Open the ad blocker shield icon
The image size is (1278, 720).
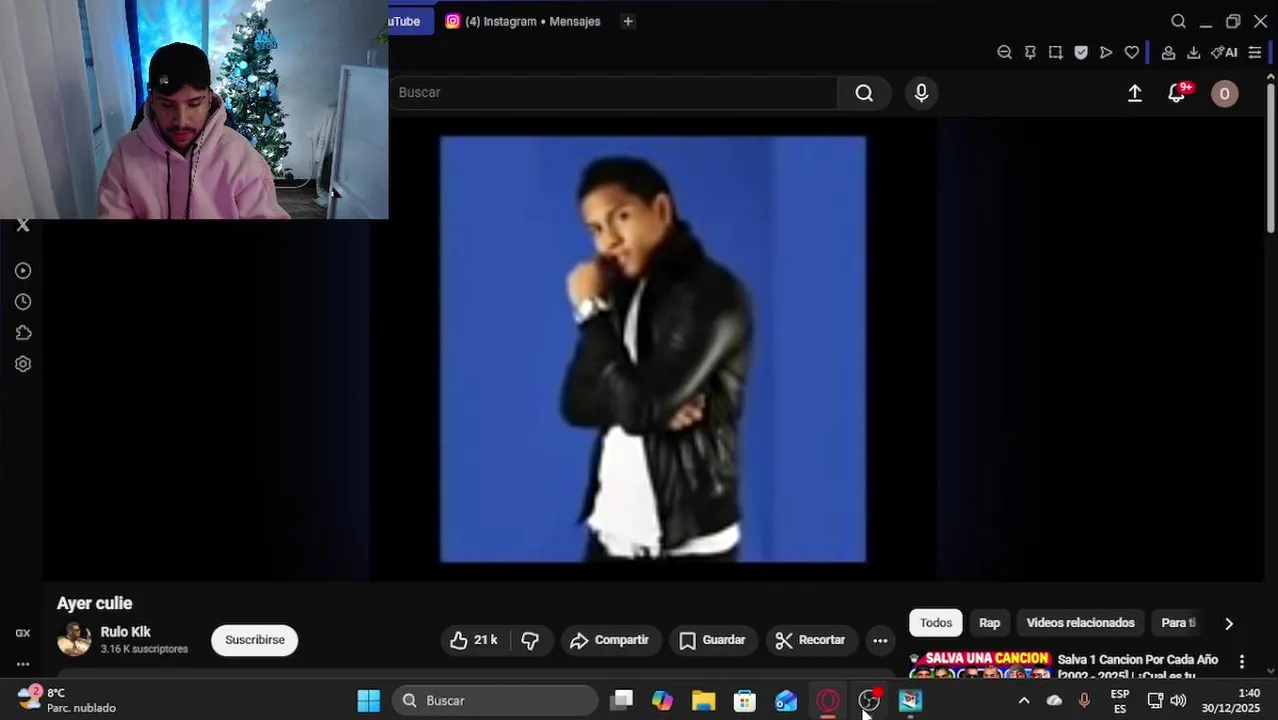coord(1081,53)
